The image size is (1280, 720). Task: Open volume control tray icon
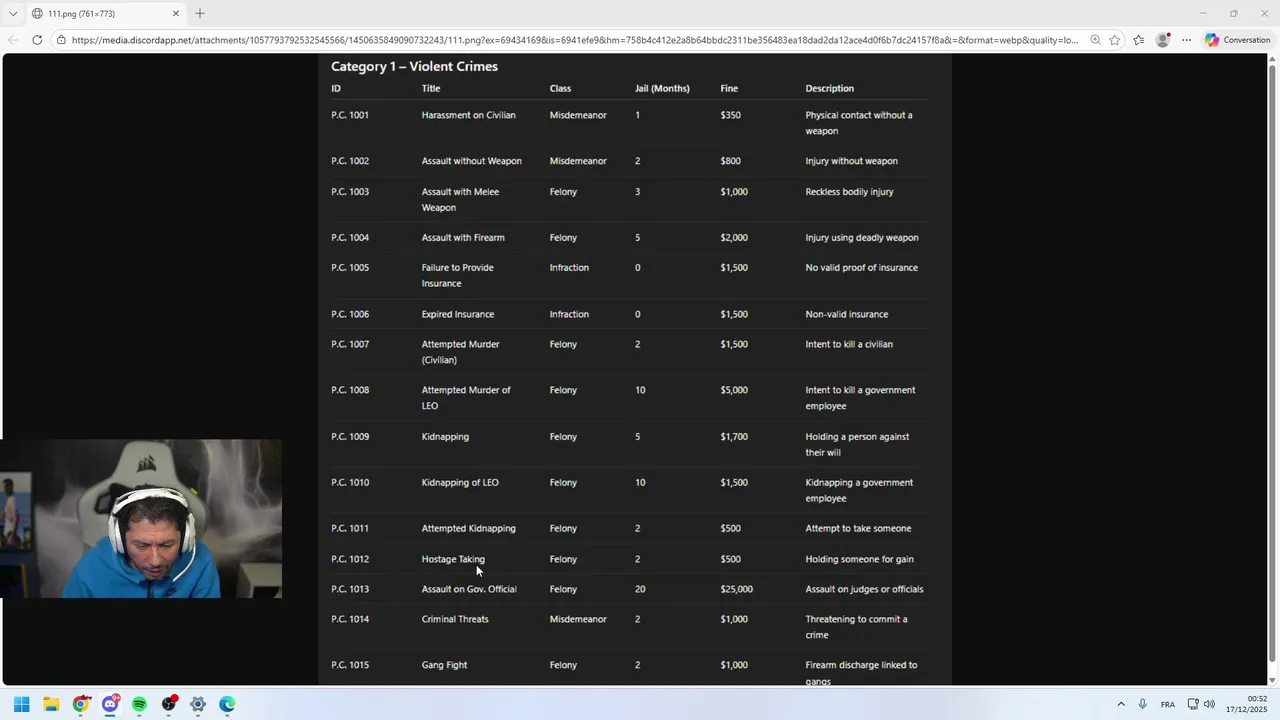(x=1209, y=704)
